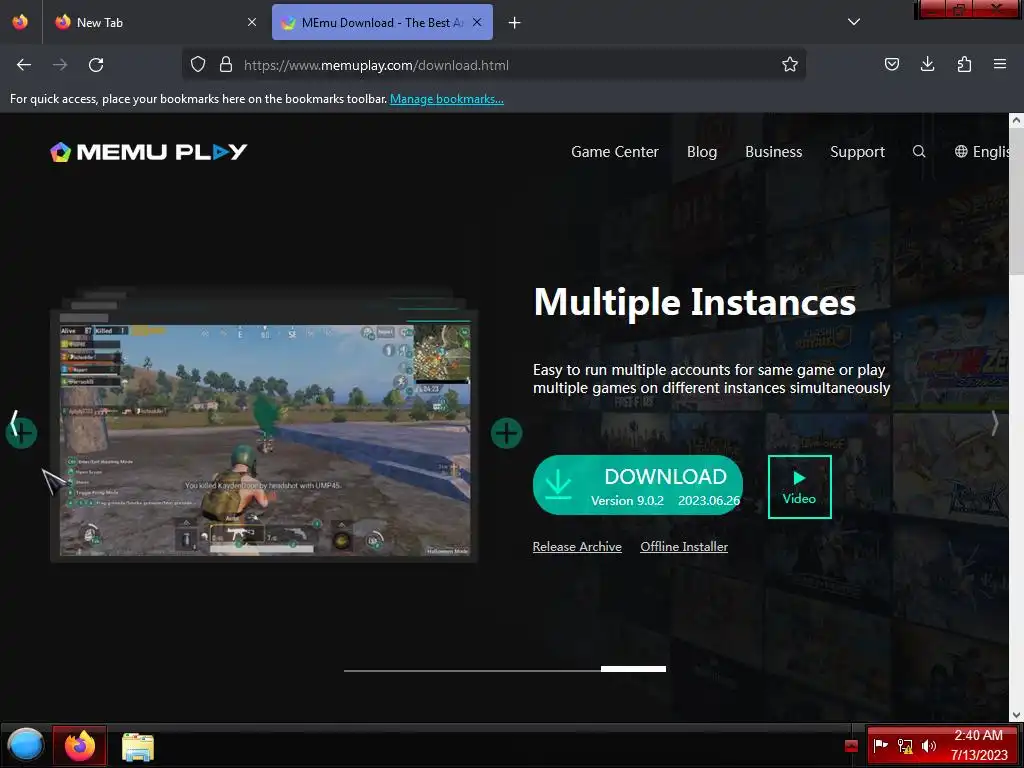Click the taskbar clock showing 2:40 AM
The height and width of the screenshot is (768, 1024).
(979, 745)
